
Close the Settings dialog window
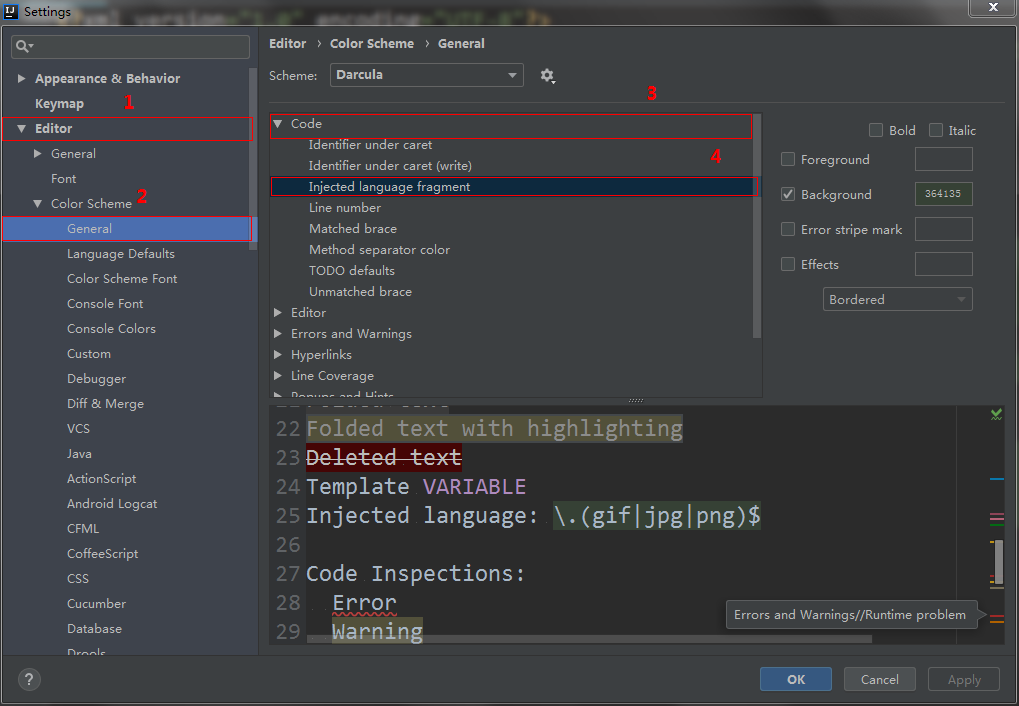993,7
